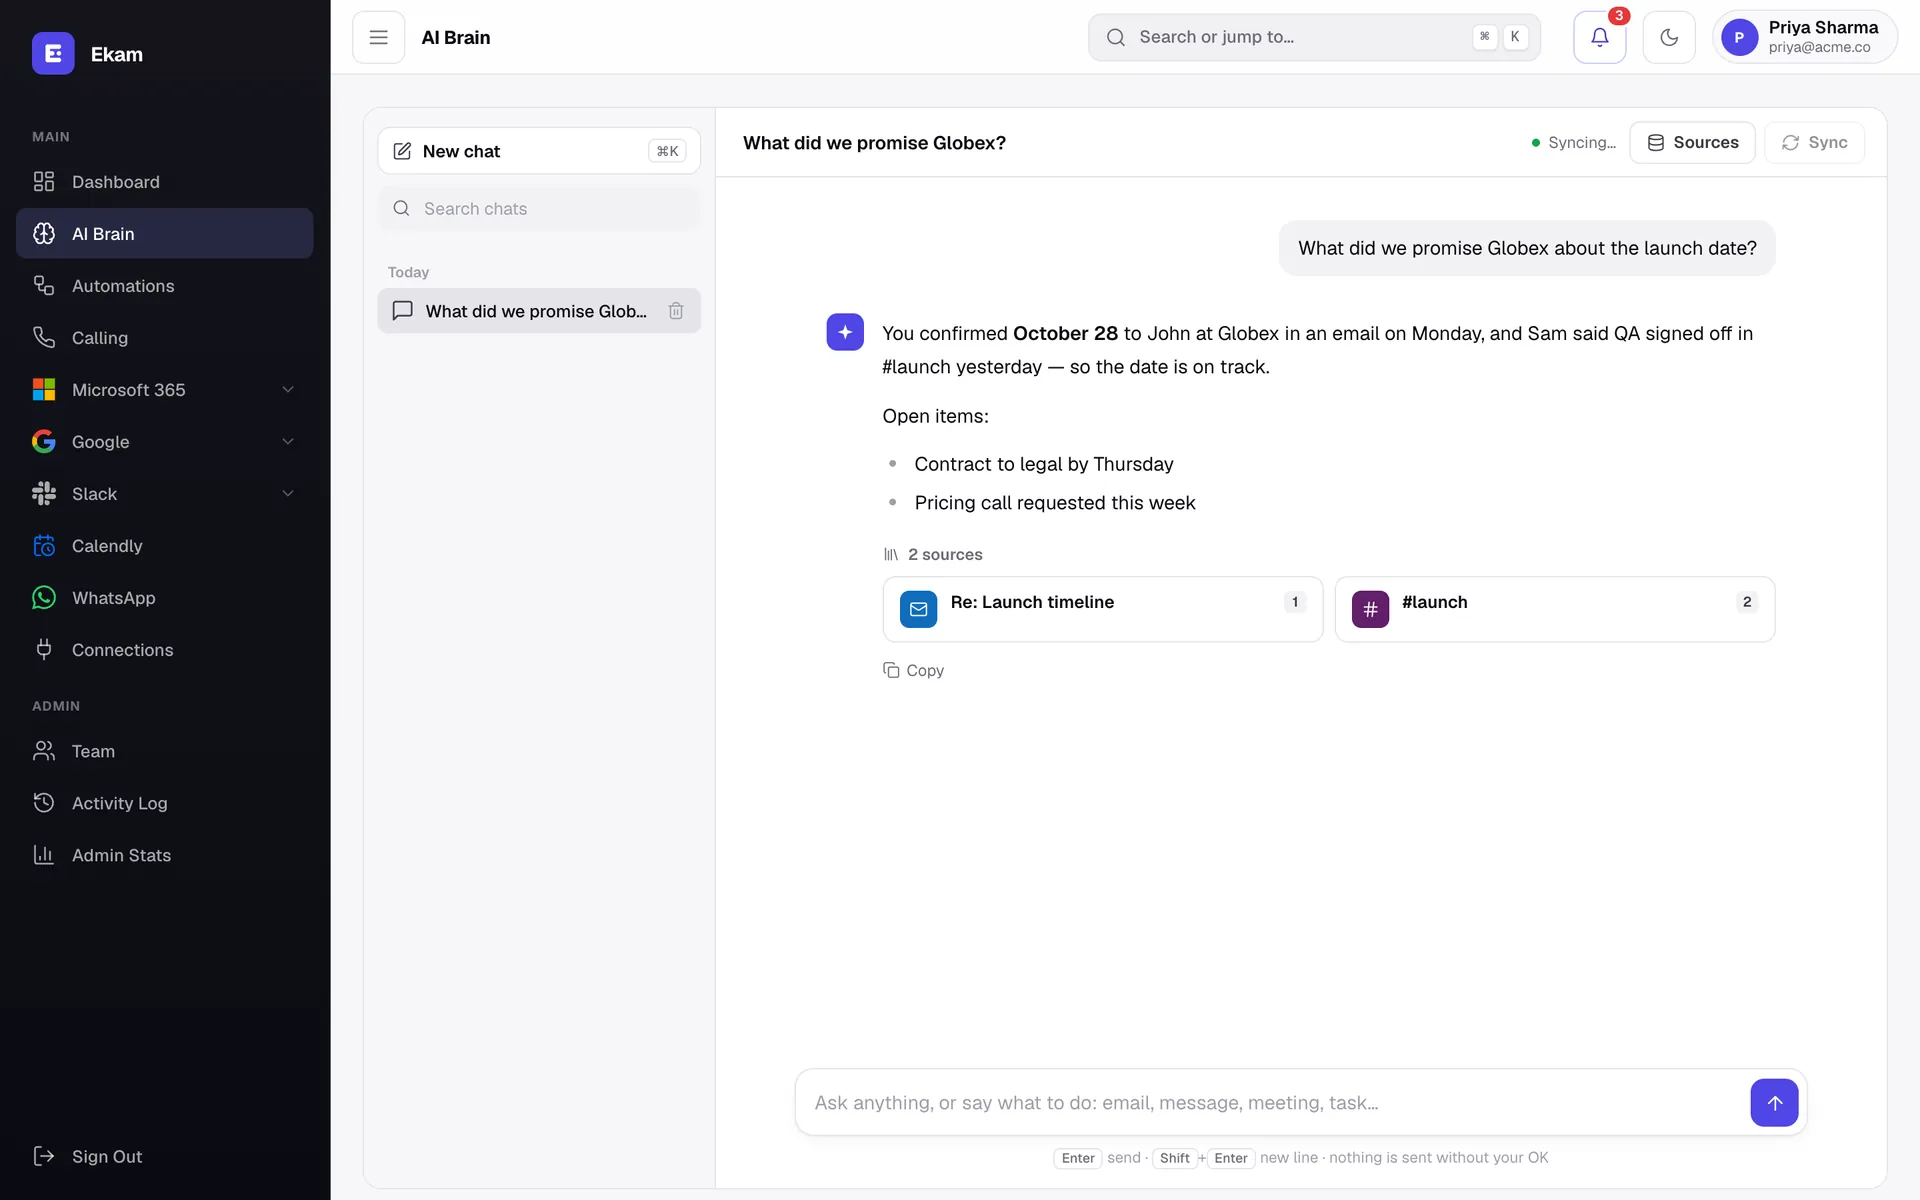Open Connections page
The width and height of the screenshot is (1920, 1200).
coord(165,650)
